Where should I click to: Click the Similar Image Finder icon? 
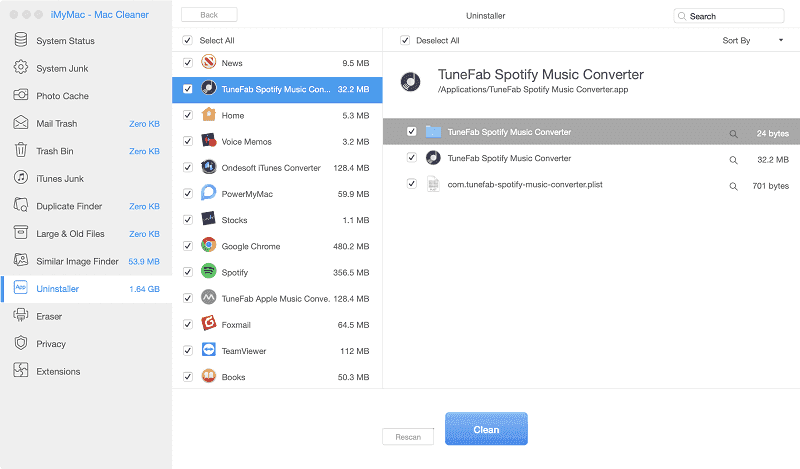20,260
